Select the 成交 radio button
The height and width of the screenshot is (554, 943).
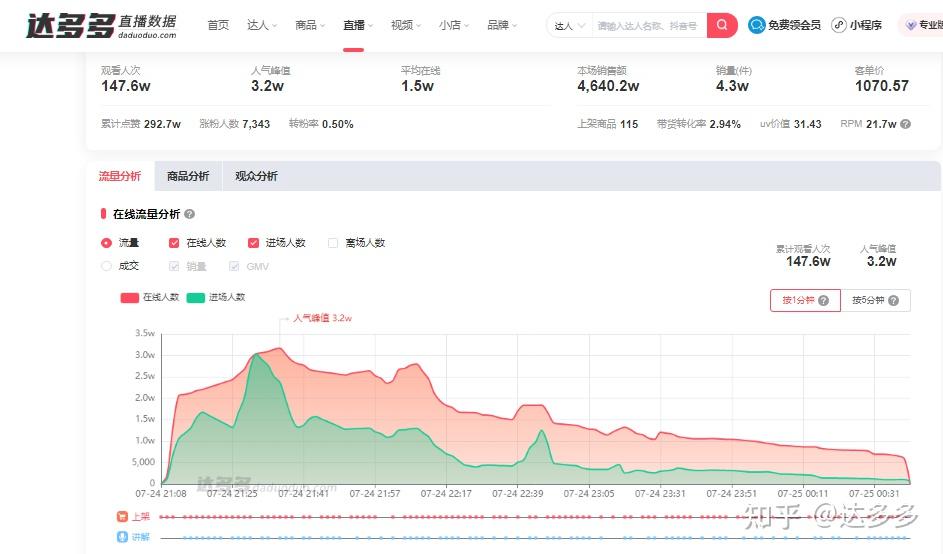[106, 266]
